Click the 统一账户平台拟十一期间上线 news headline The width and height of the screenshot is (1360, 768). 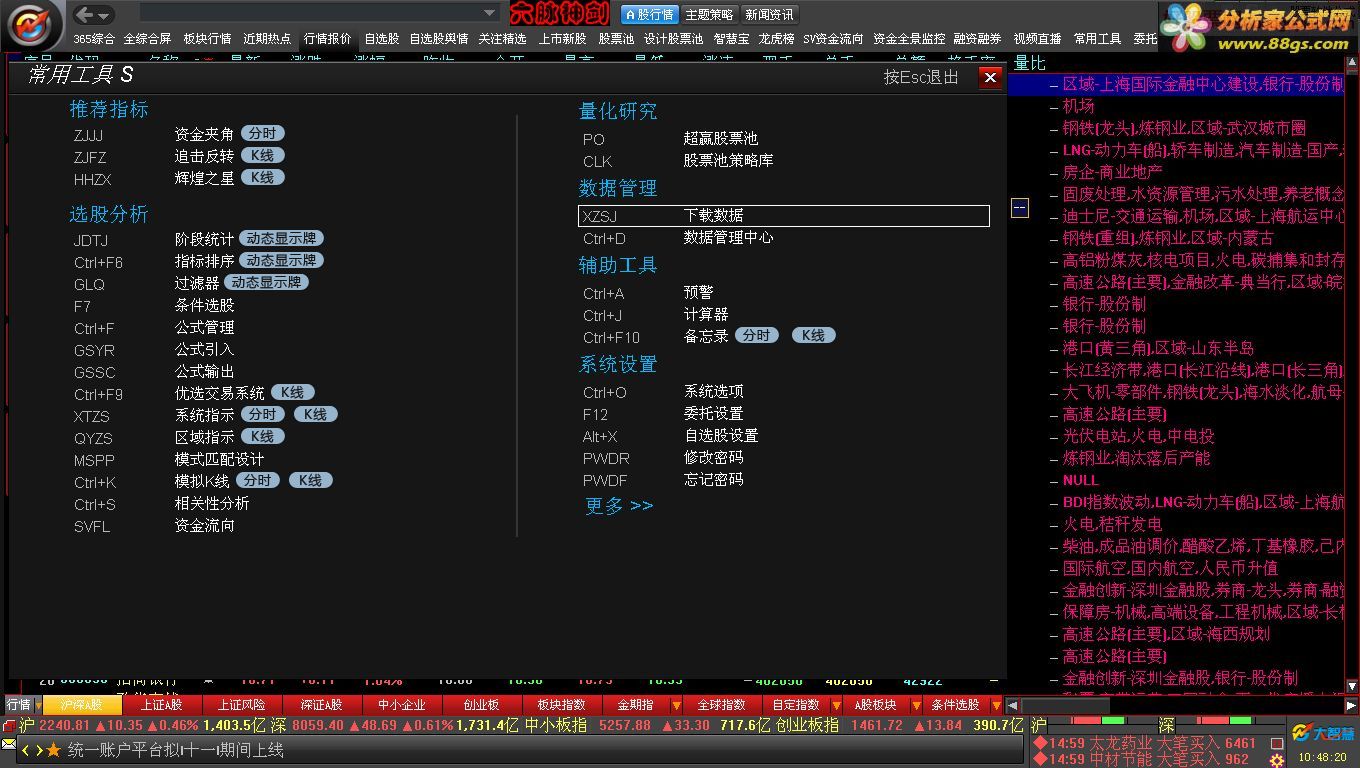tap(176, 749)
